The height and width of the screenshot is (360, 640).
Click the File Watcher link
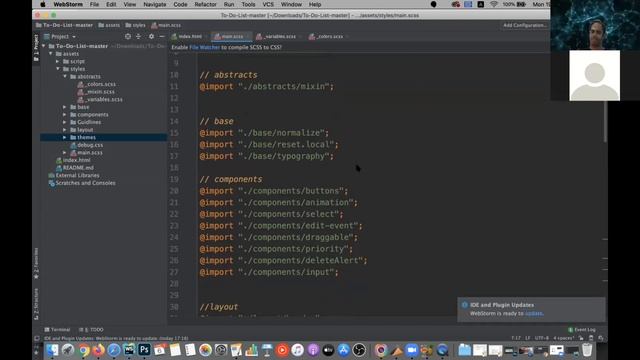[x=204, y=47]
